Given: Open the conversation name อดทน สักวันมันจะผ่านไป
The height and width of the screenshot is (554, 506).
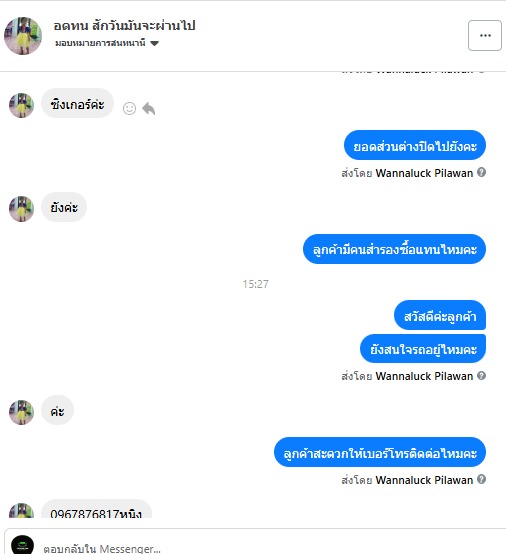Looking at the screenshot, I should point(124,25).
